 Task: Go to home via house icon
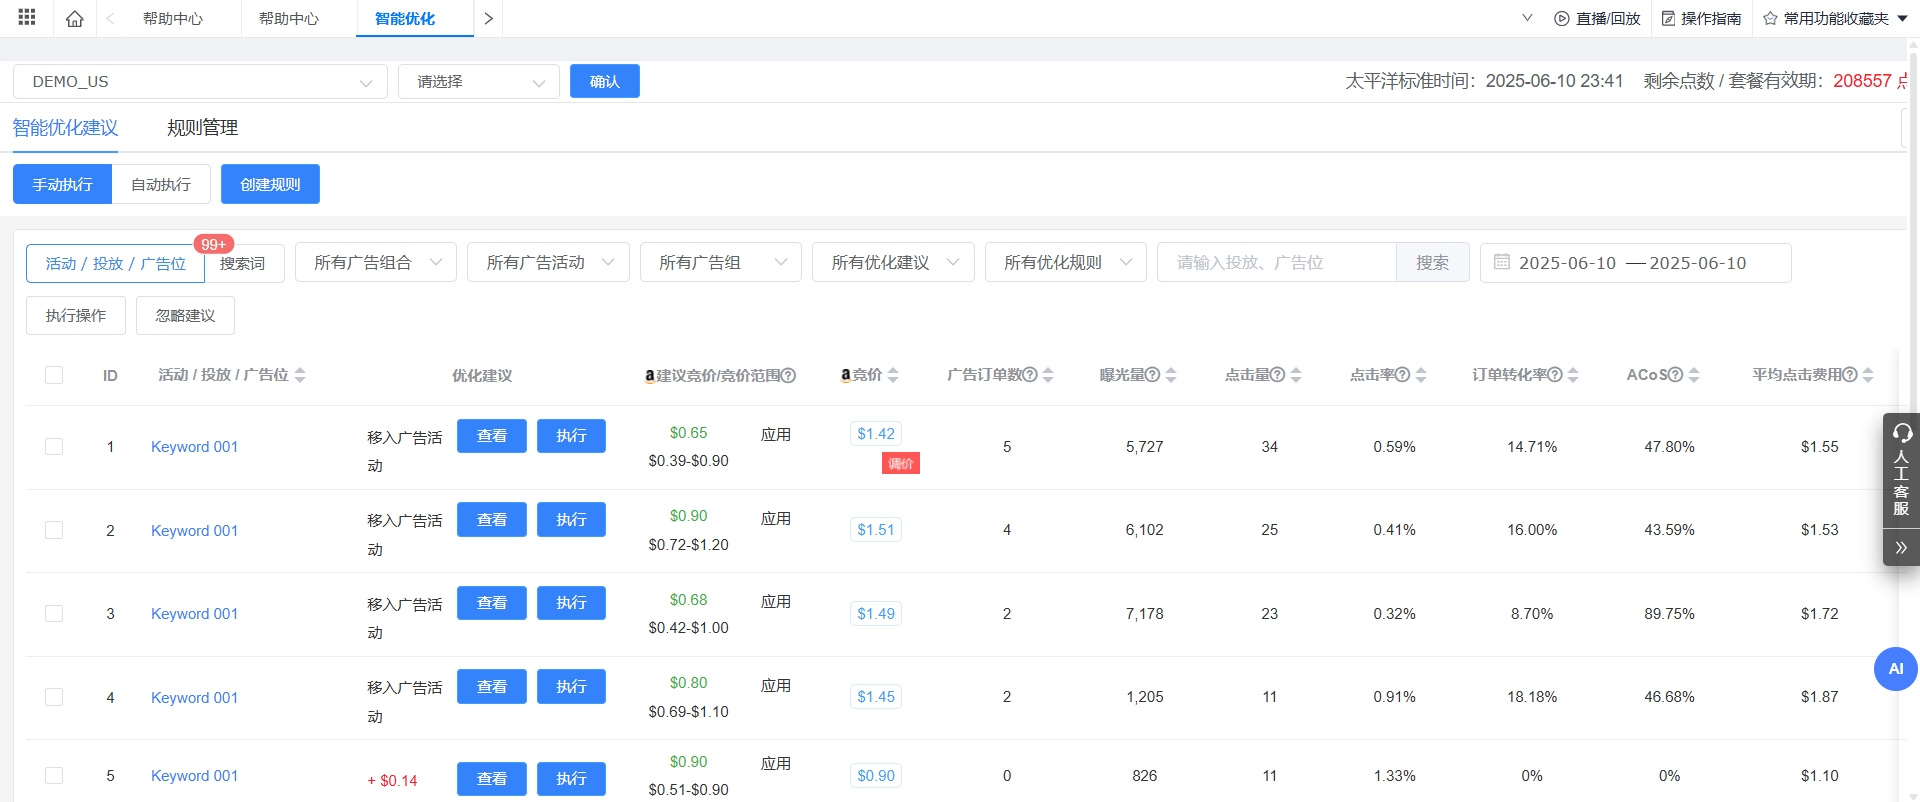[x=75, y=18]
